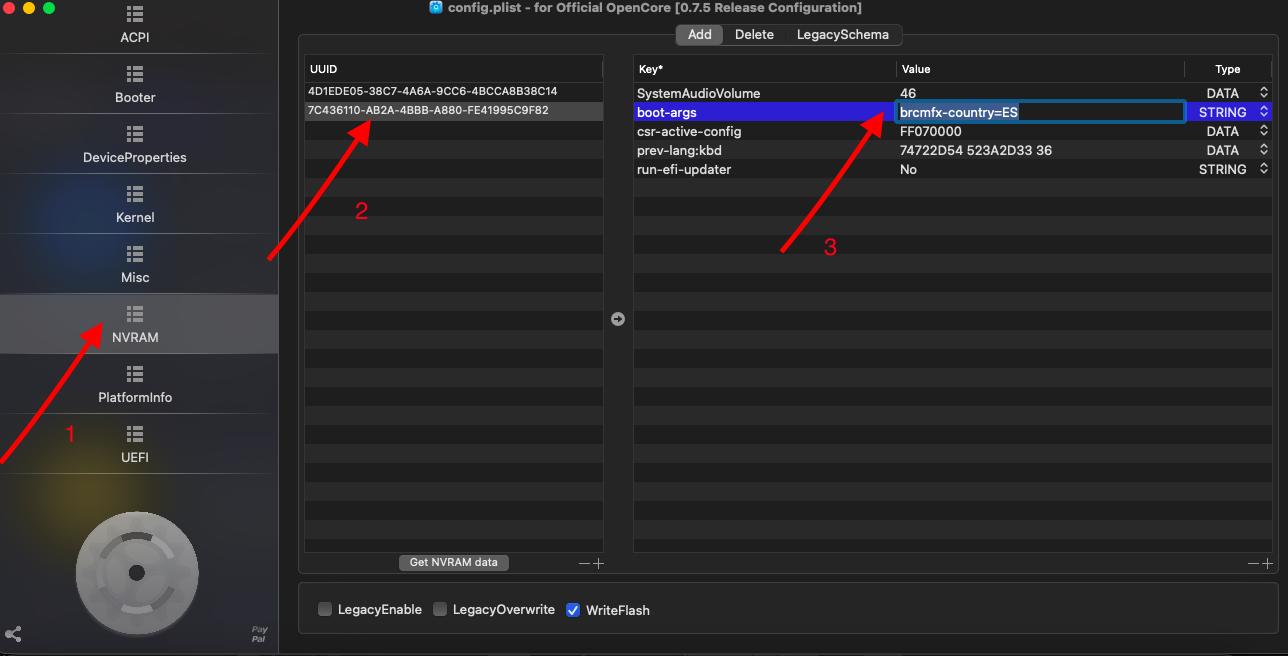1288x656 pixels.
Task: Click the yellow minimize window button
Action: click(x=29, y=8)
